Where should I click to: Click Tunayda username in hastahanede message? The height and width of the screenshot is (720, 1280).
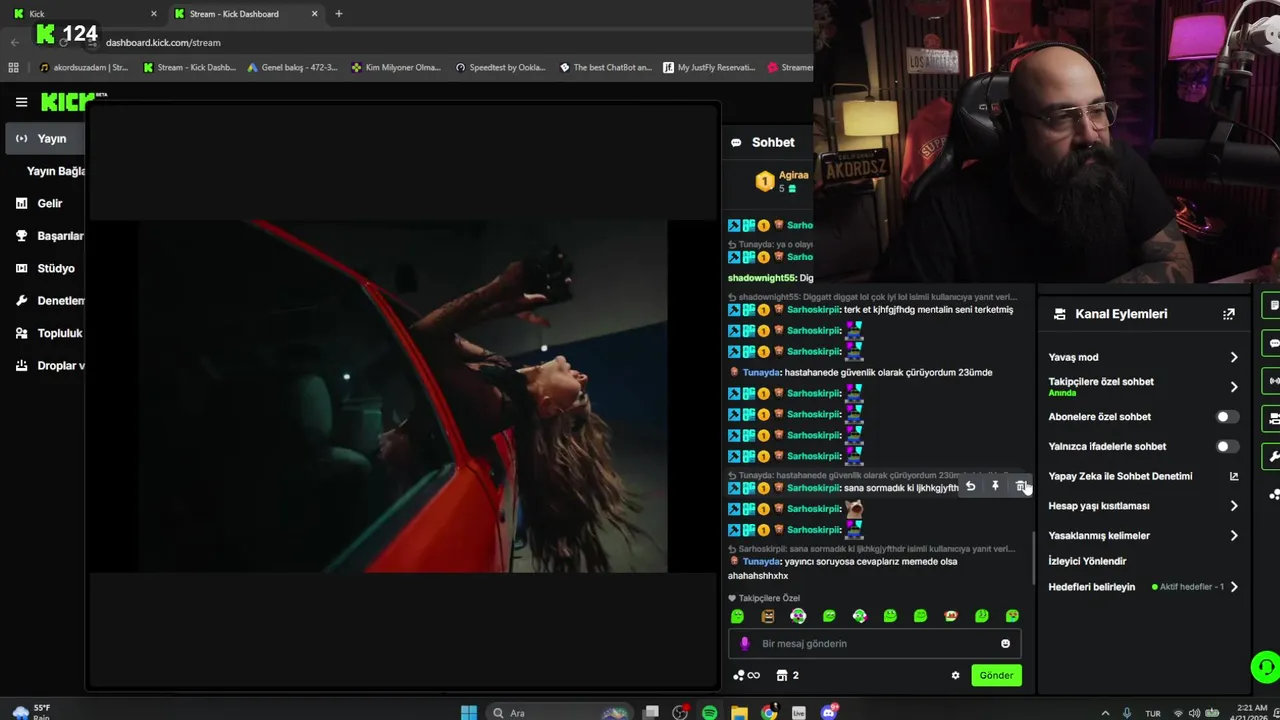tap(761, 372)
